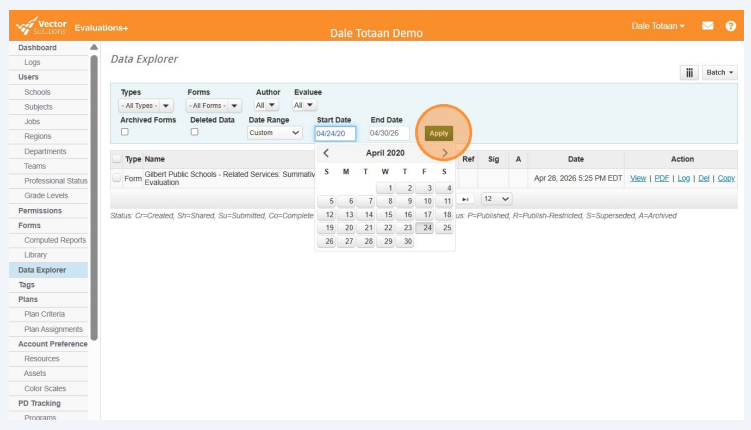Open the help question mark icon

click(730, 26)
